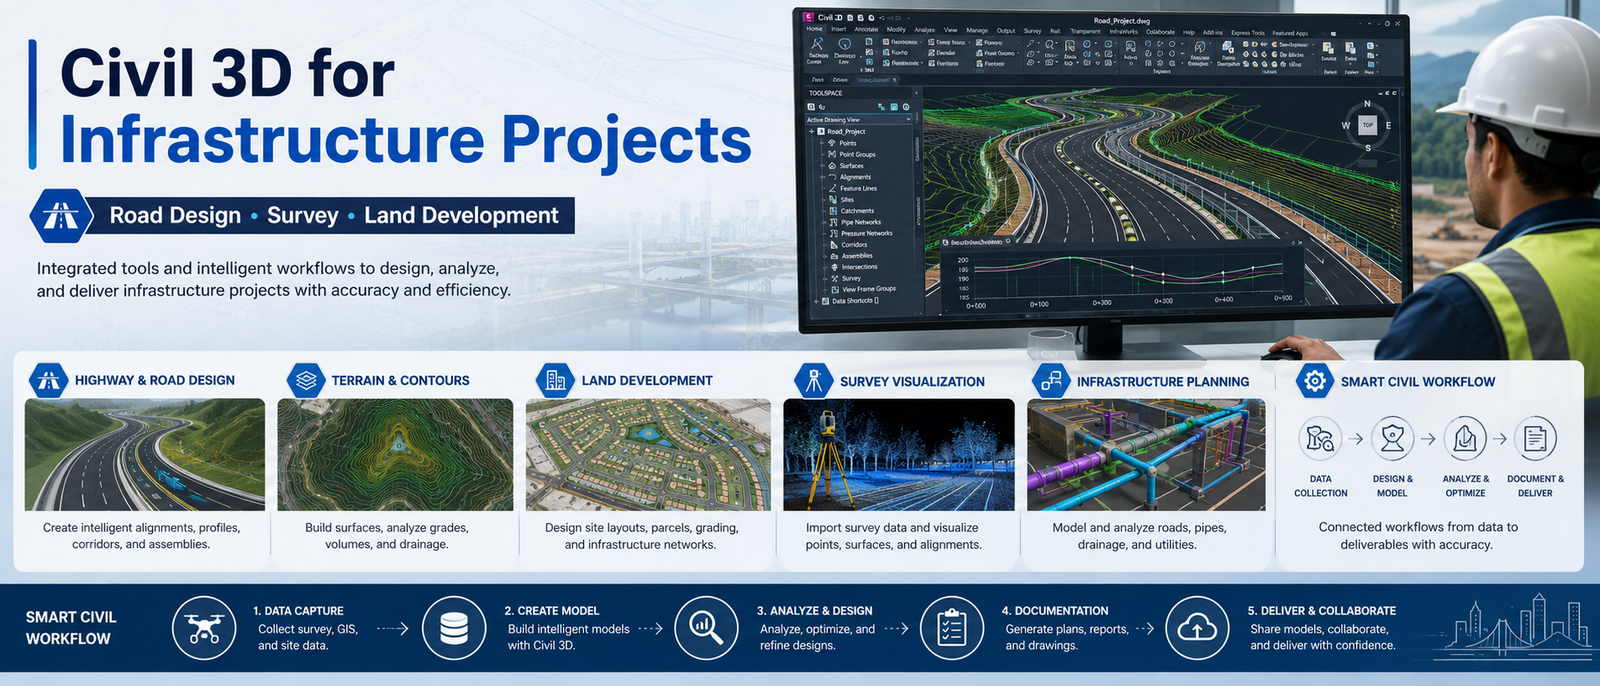Click the Civil 3D for Infrastructure Projects headline

(405, 106)
